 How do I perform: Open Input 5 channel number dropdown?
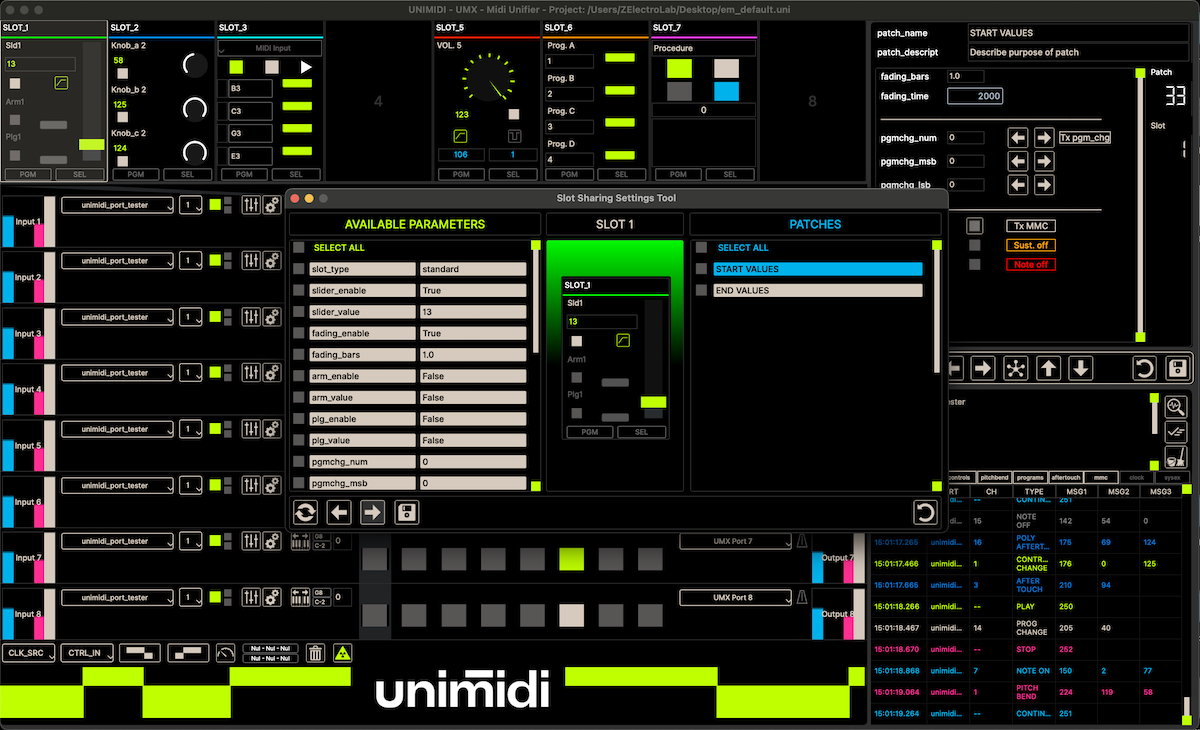[190, 429]
